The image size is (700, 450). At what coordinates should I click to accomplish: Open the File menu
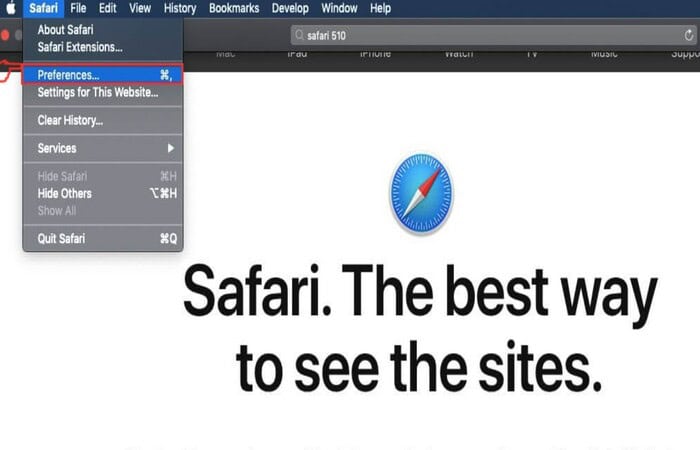[x=78, y=8]
